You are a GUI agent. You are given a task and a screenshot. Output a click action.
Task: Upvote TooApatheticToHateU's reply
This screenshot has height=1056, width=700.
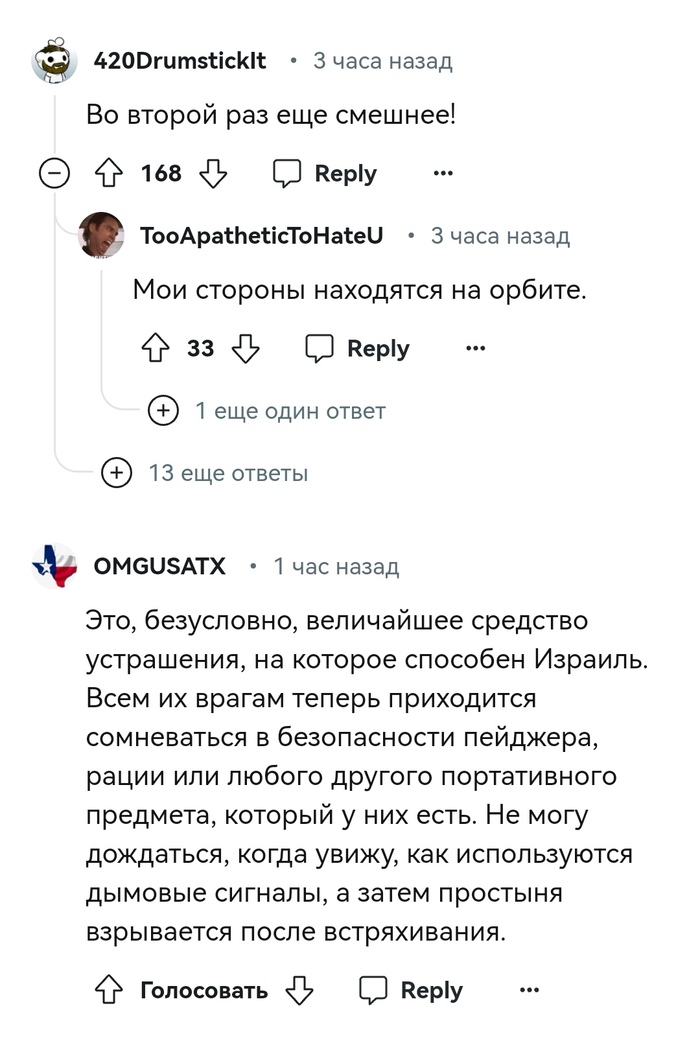point(155,348)
